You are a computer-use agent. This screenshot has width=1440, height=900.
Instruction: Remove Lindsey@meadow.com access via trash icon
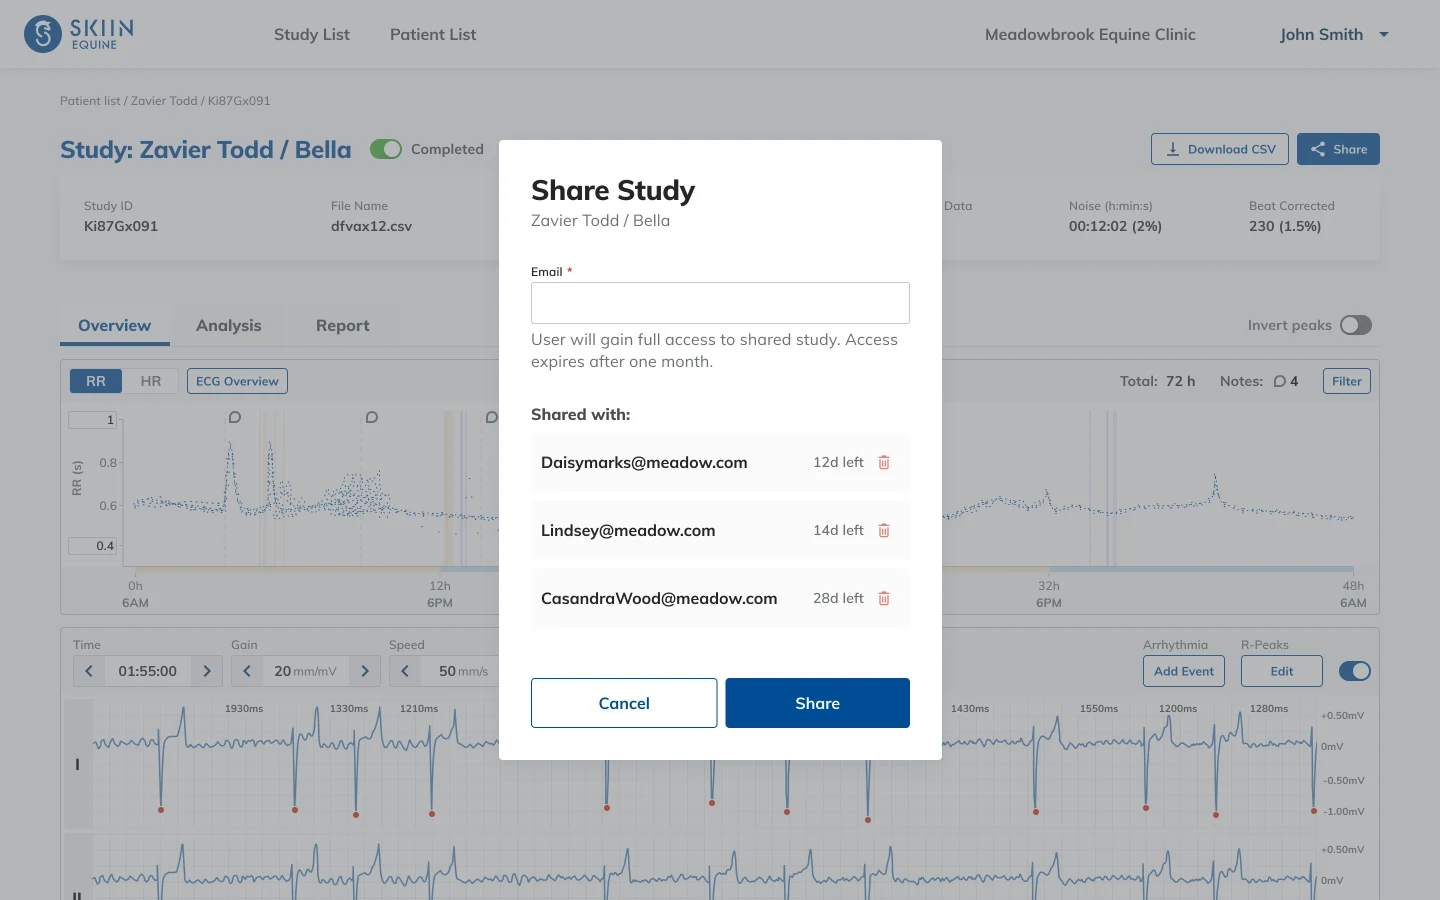884,531
